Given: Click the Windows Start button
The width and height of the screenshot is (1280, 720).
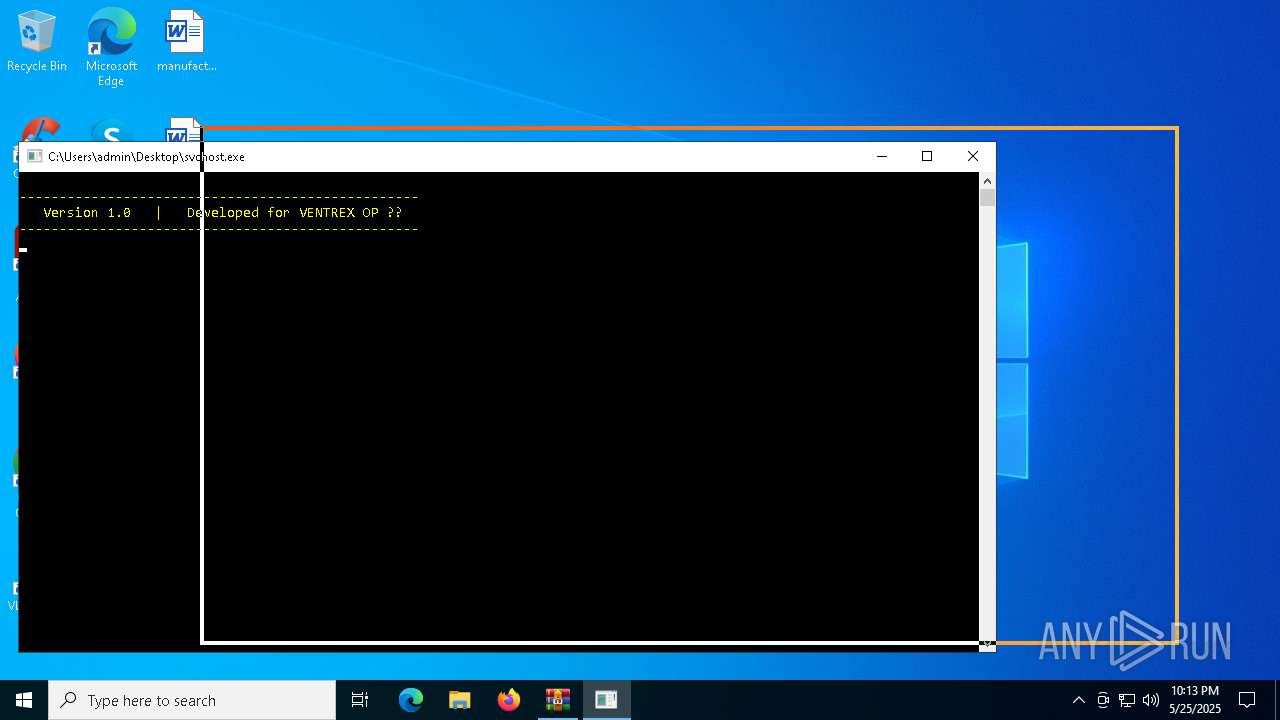Looking at the screenshot, I should tap(24, 700).
